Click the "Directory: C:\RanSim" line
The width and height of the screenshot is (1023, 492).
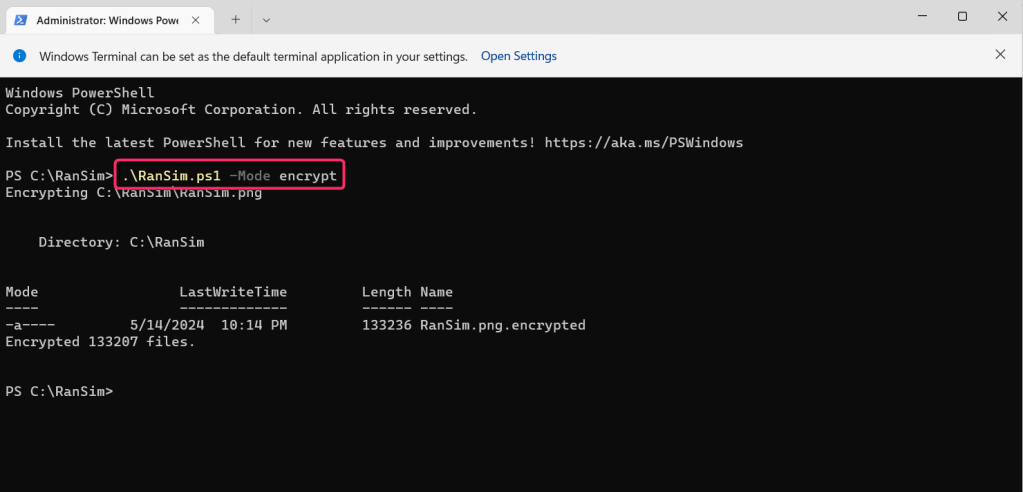(121, 242)
